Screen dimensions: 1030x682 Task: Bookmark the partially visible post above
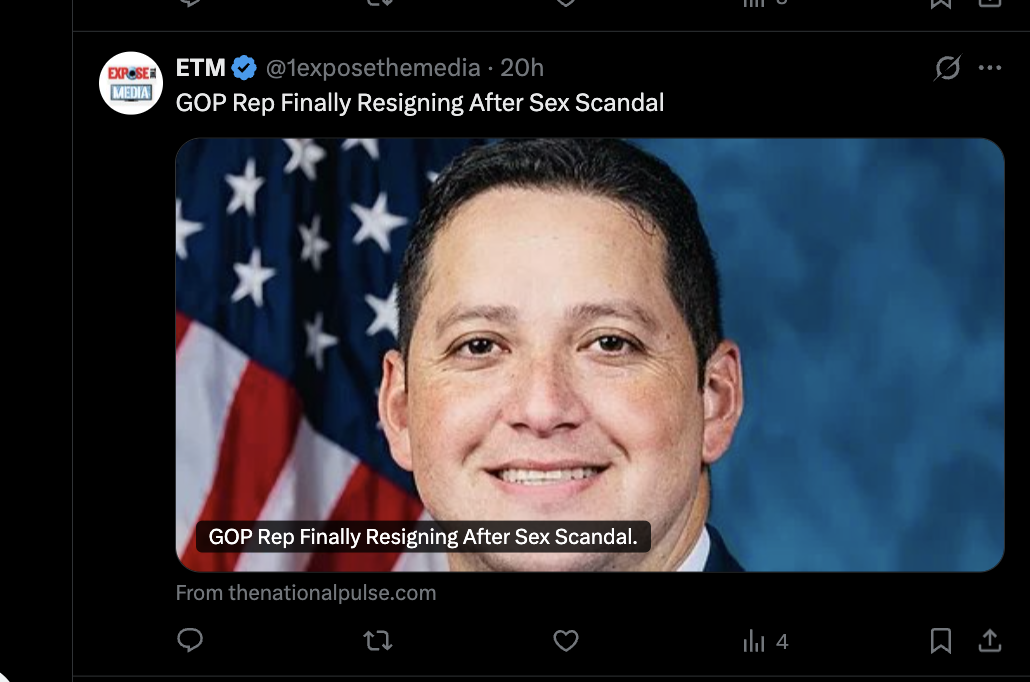pos(941,3)
